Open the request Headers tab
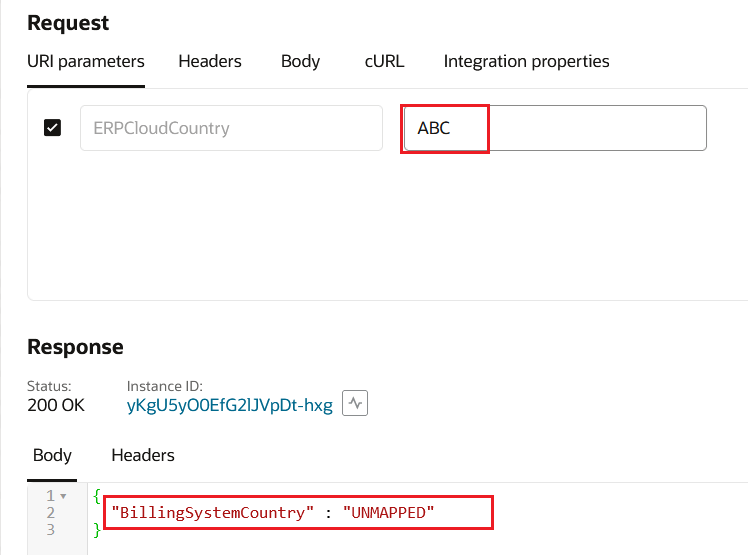This screenshot has width=748, height=555. point(210,61)
